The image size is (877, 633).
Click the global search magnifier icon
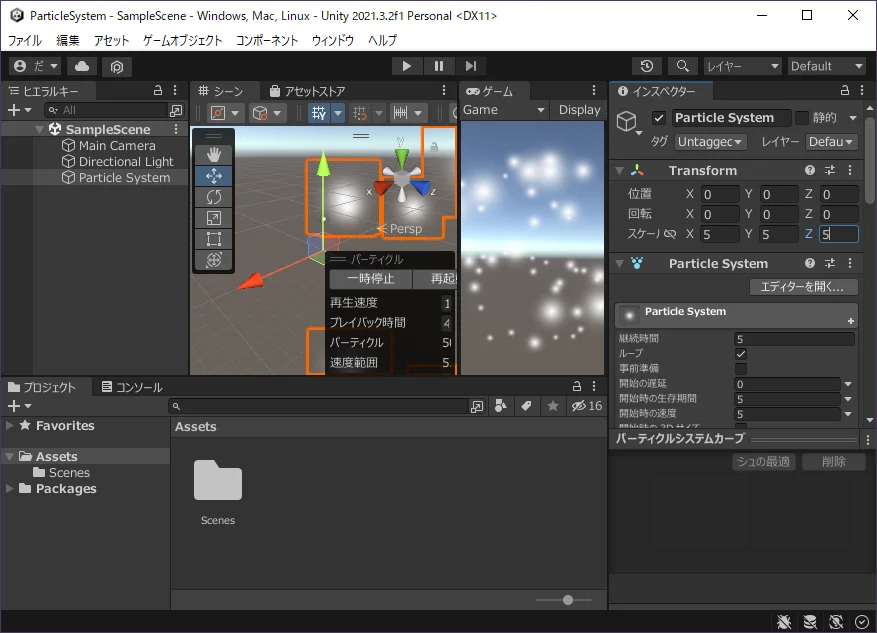tap(682, 66)
